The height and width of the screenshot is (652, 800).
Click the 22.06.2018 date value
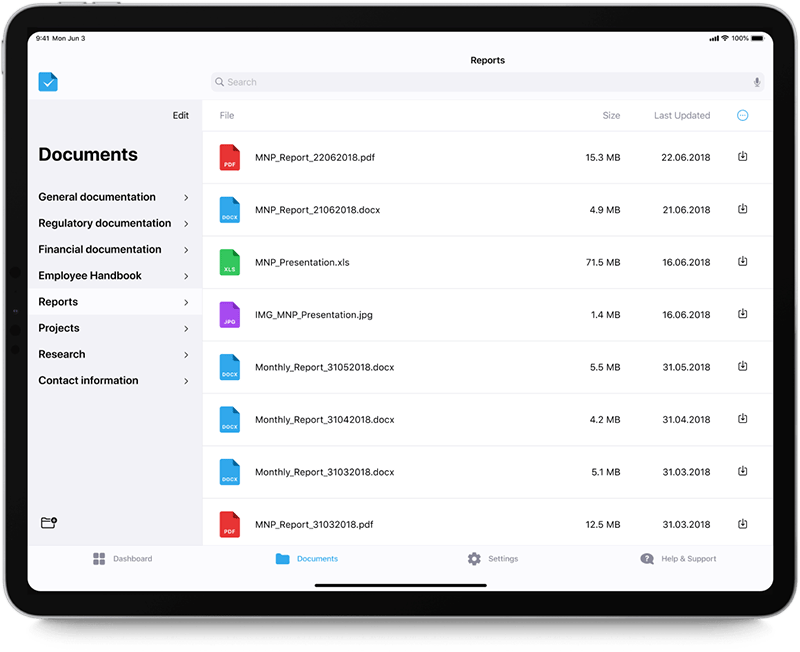[686, 157]
